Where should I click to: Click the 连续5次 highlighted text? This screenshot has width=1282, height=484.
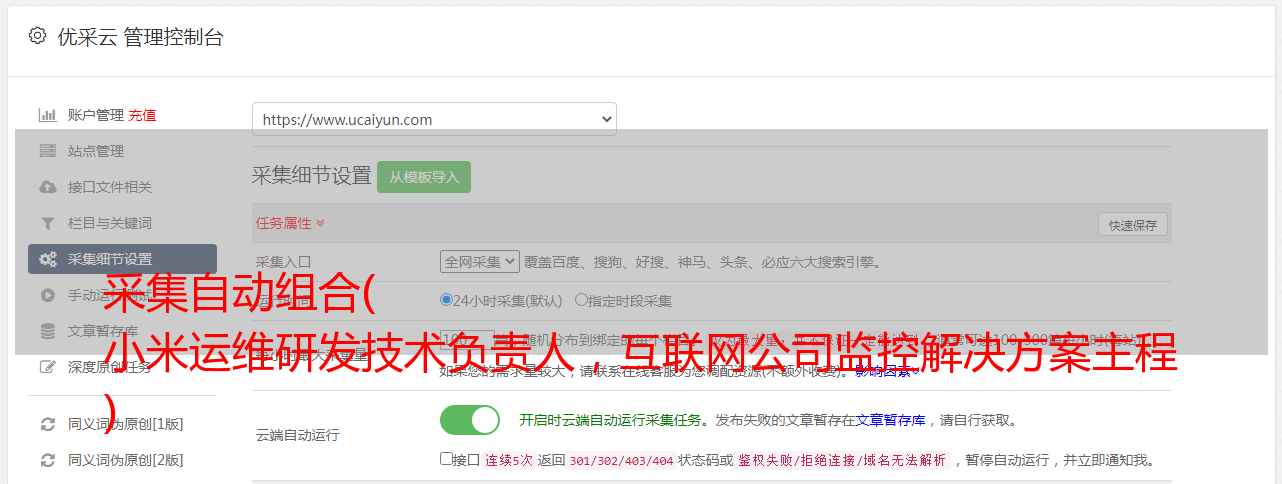pos(509,460)
